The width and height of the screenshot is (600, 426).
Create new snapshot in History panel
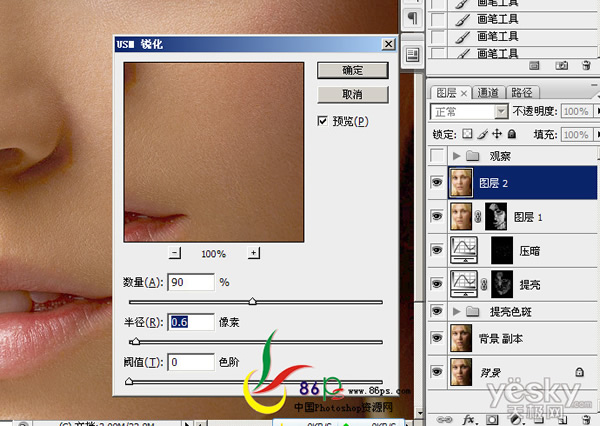[561, 66]
